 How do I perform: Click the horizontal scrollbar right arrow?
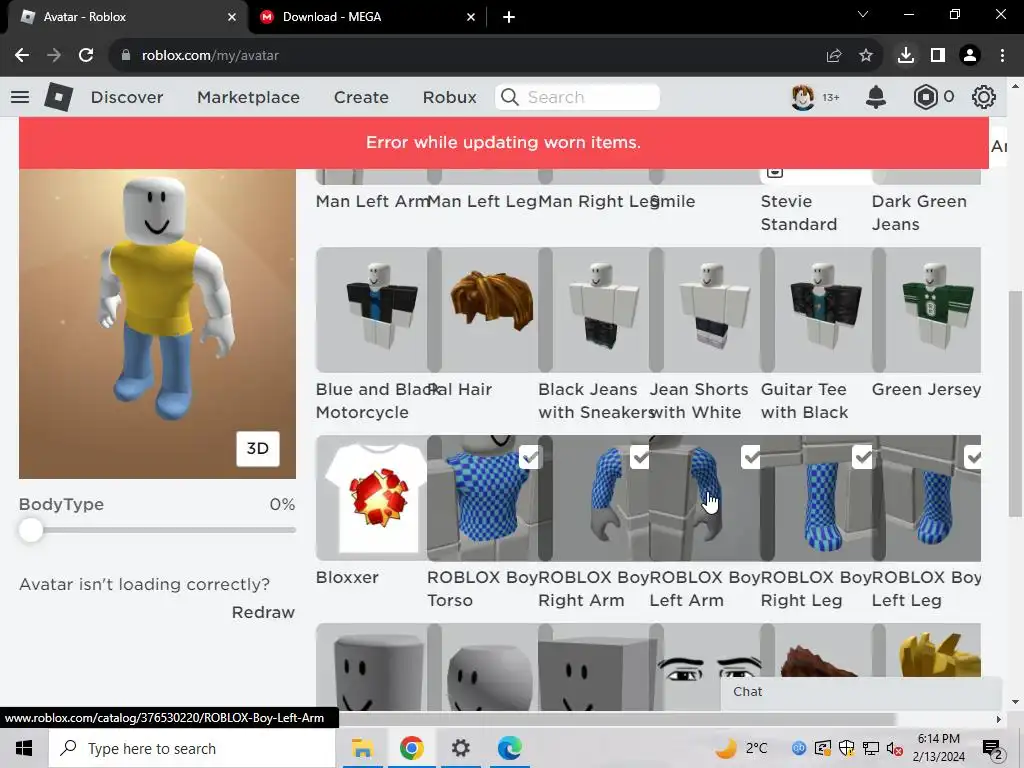999,719
